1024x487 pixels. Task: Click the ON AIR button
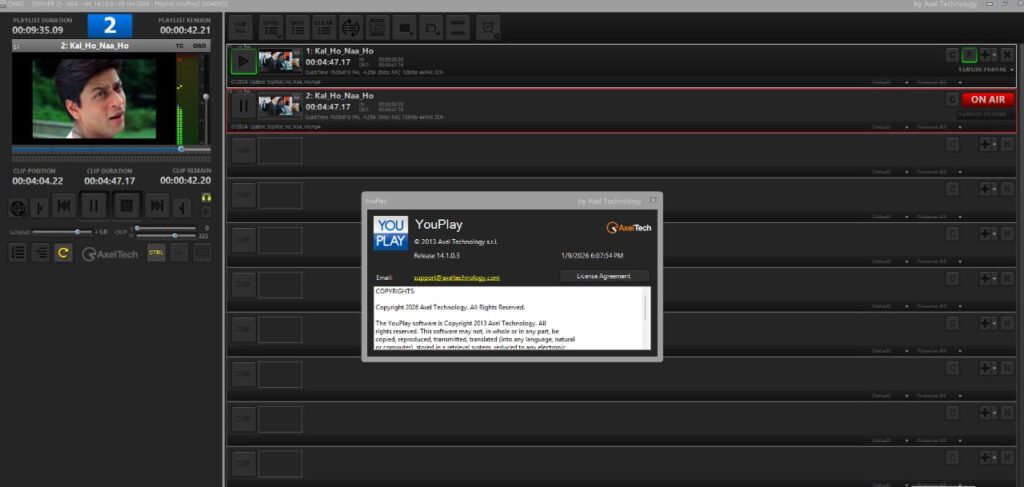click(x=988, y=99)
